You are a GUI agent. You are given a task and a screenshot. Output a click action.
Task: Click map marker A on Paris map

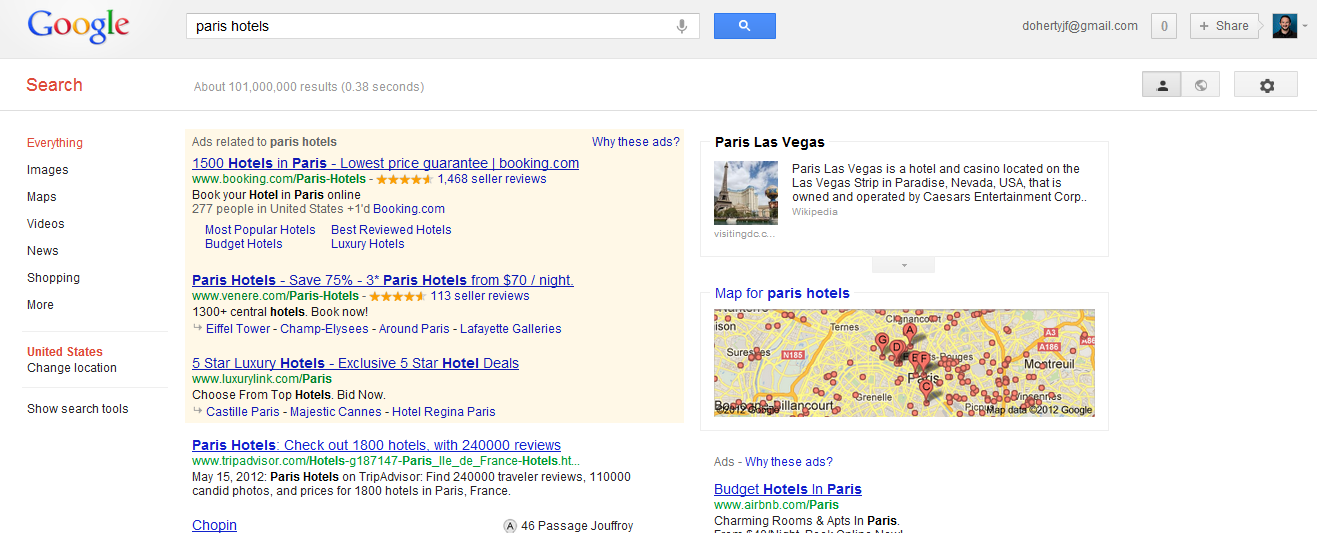[x=909, y=331]
